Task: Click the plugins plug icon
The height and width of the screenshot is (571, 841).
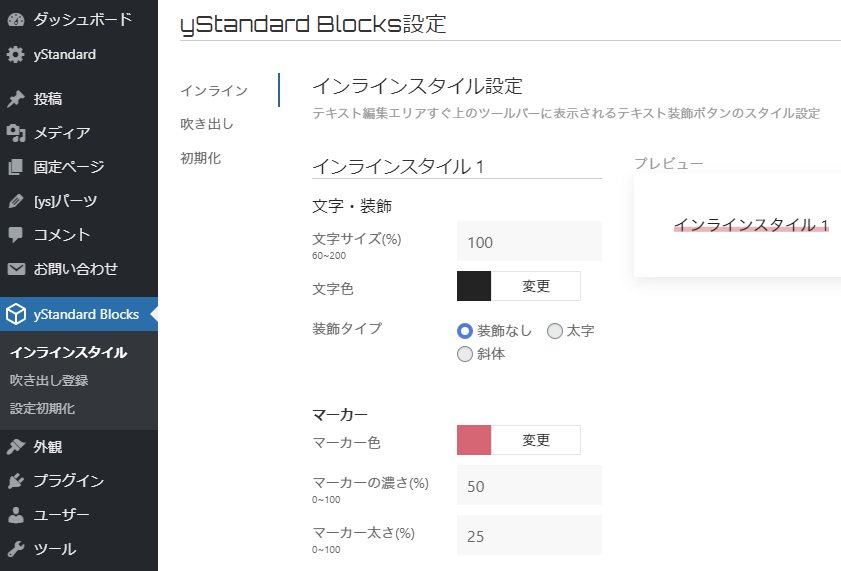Action: pyautogui.click(x=16, y=481)
